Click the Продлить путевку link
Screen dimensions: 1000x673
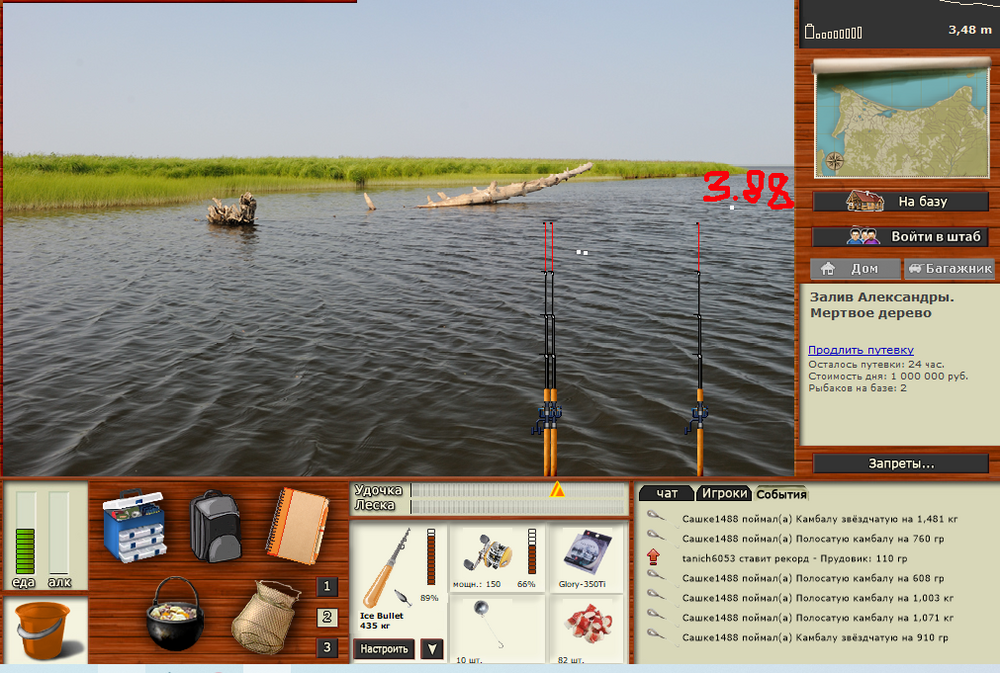pyautogui.click(x=861, y=349)
